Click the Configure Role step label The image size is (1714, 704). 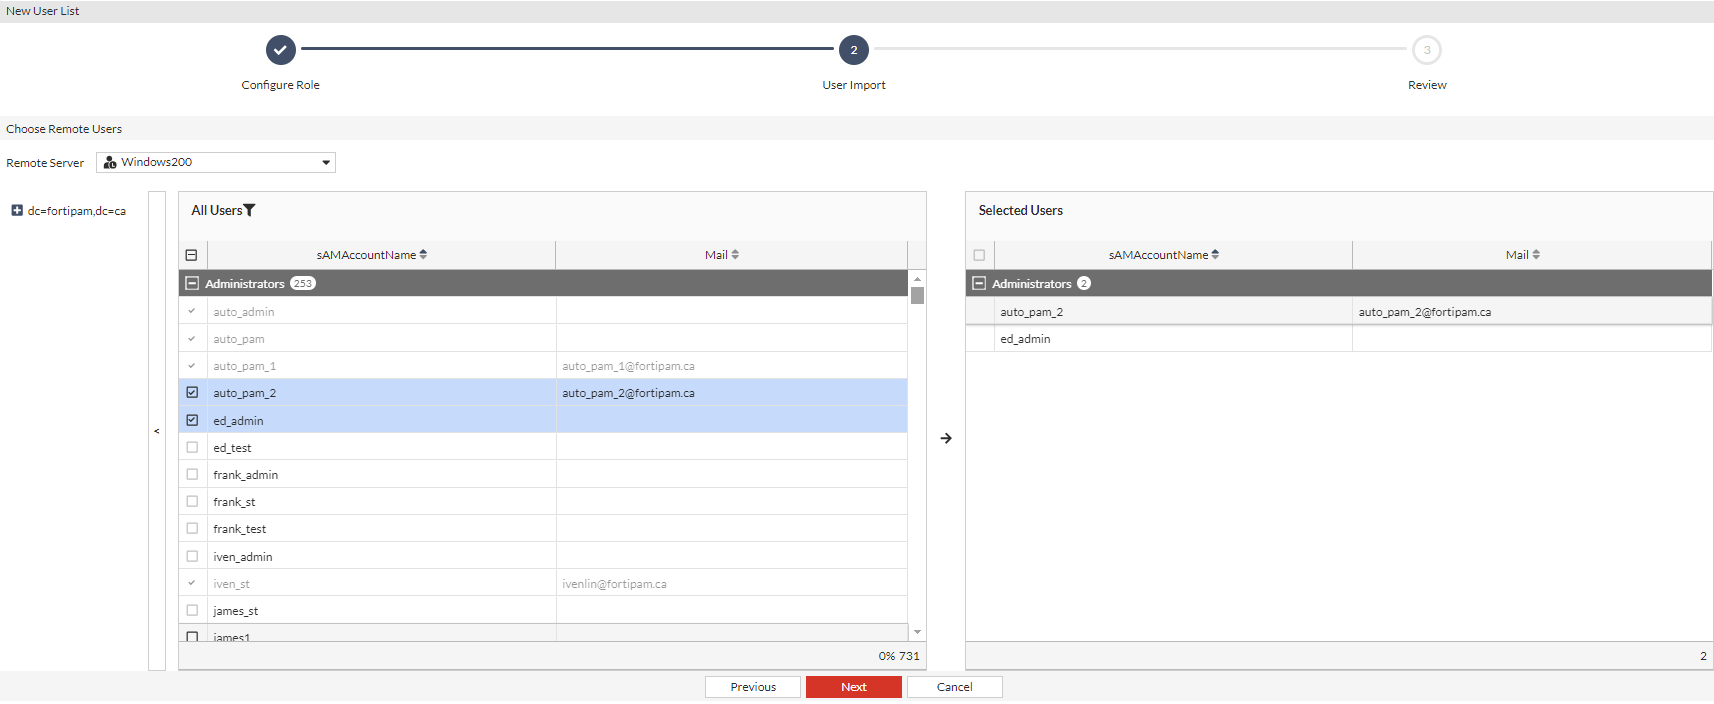[x=281, y=85]
